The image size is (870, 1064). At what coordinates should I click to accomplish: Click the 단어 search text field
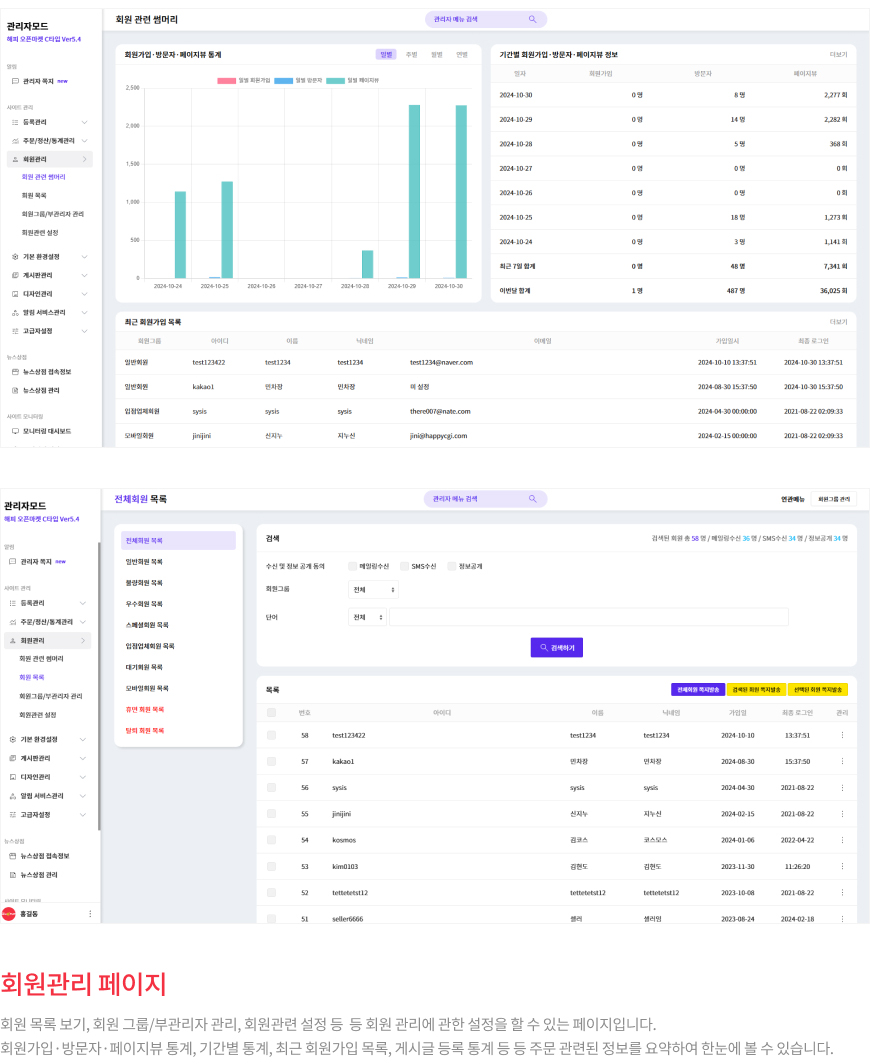589,617
